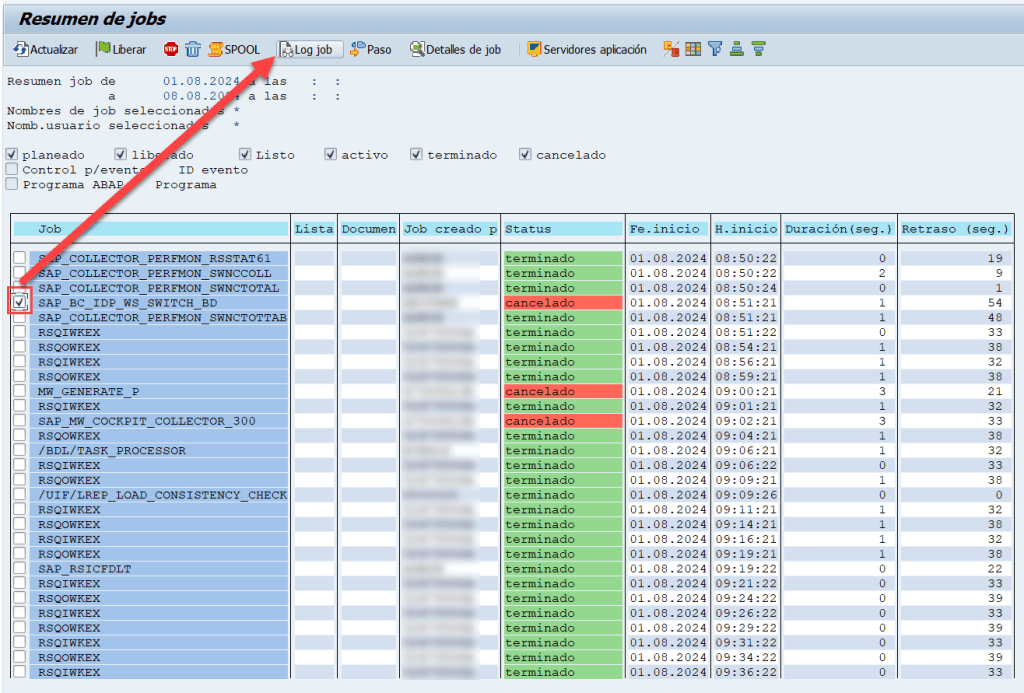Click the grid layout icon in toolbar
1024x693 pixels.
click(x=693, y=49)
